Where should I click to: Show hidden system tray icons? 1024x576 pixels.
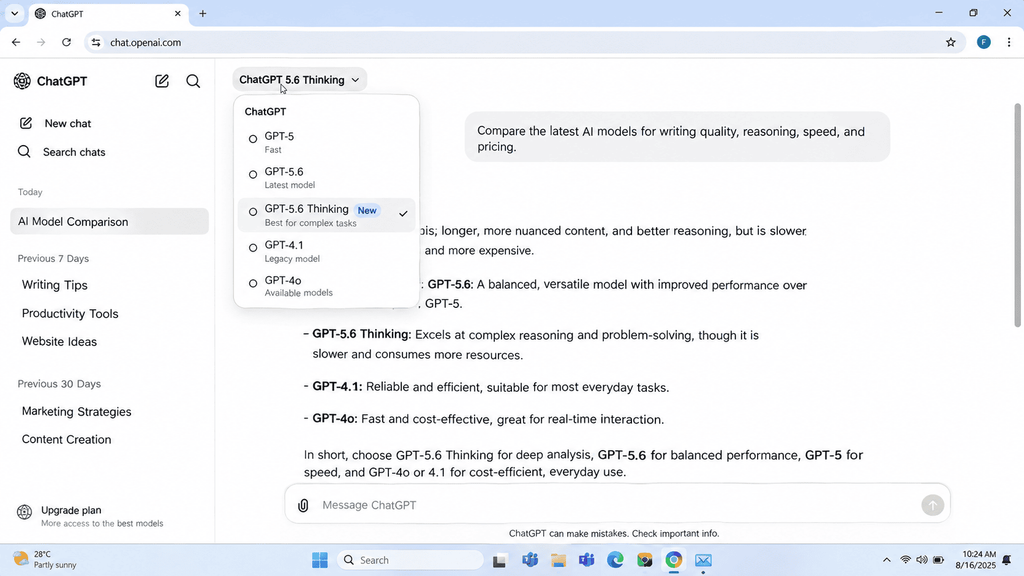tap(886, 560)
